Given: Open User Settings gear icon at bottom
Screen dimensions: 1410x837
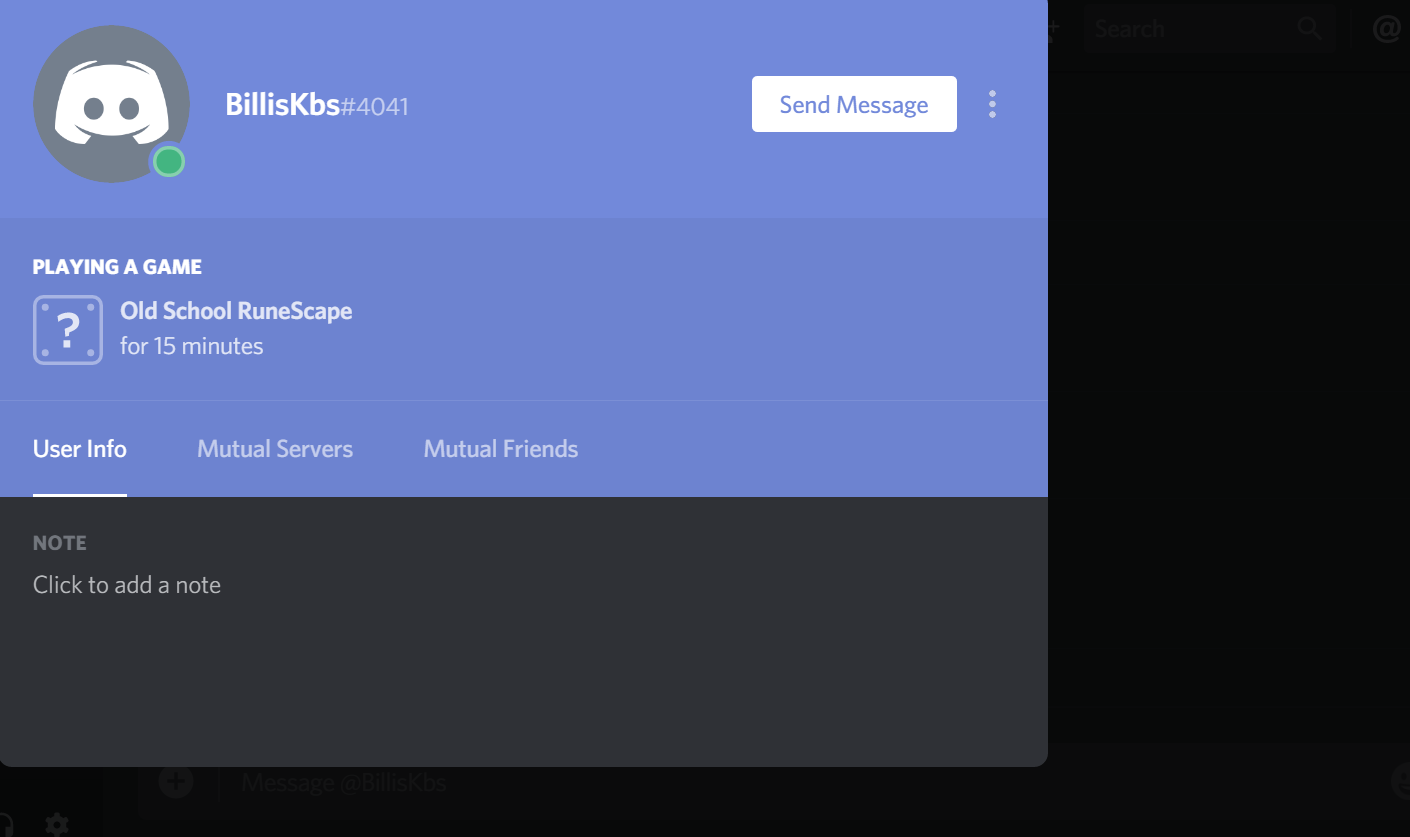Looking at the screenshot, I should click(57, 824).
